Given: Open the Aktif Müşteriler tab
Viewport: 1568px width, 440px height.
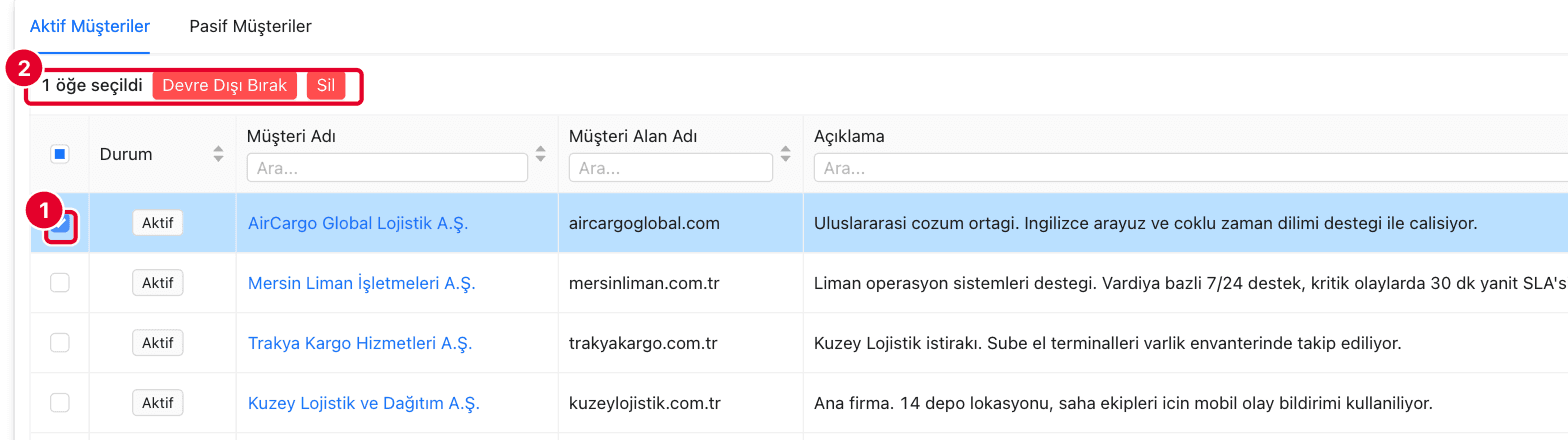Looking at the screenshot, I should (90, 26).
